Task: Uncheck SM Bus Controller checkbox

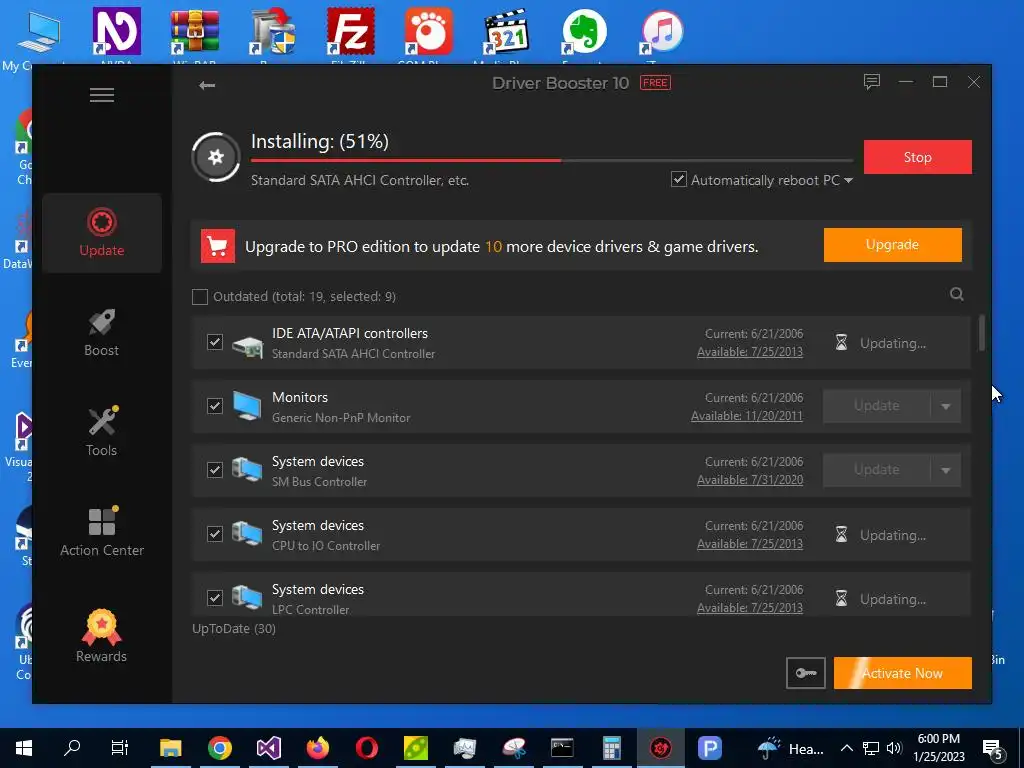Action: tap(215, 470)
